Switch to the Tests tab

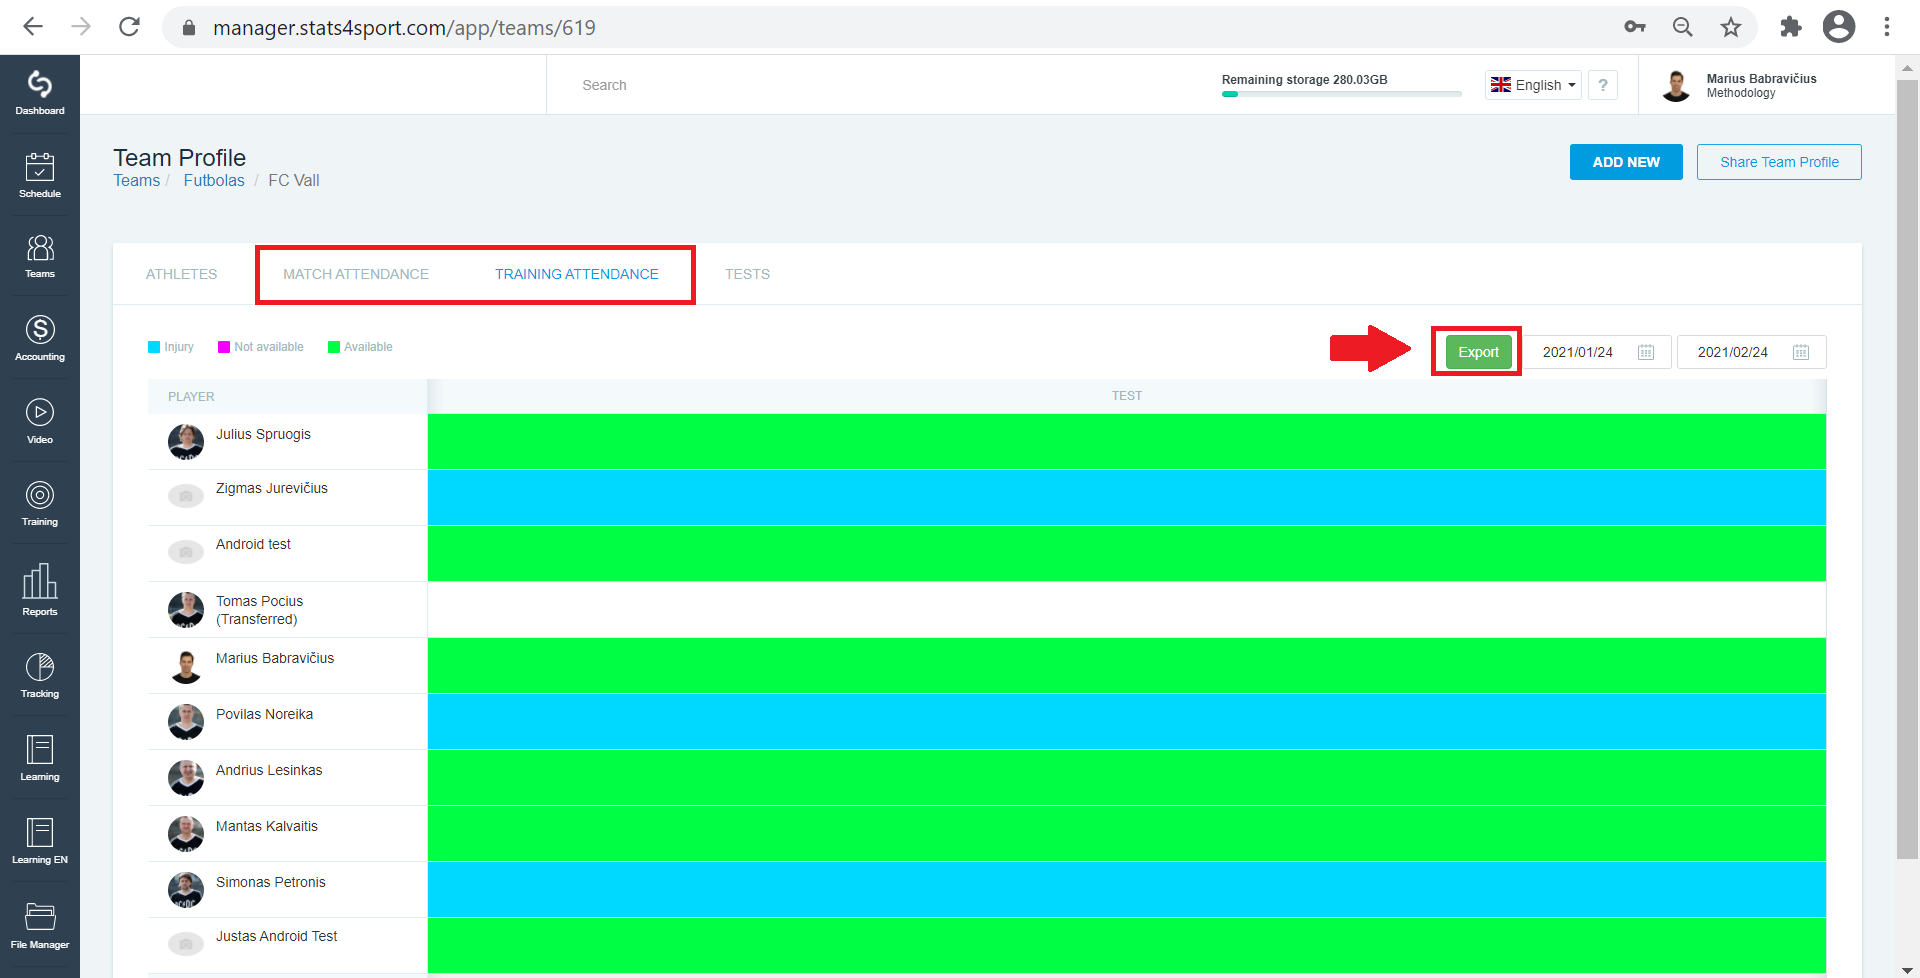pyautogui.click(x=747, y=274)
